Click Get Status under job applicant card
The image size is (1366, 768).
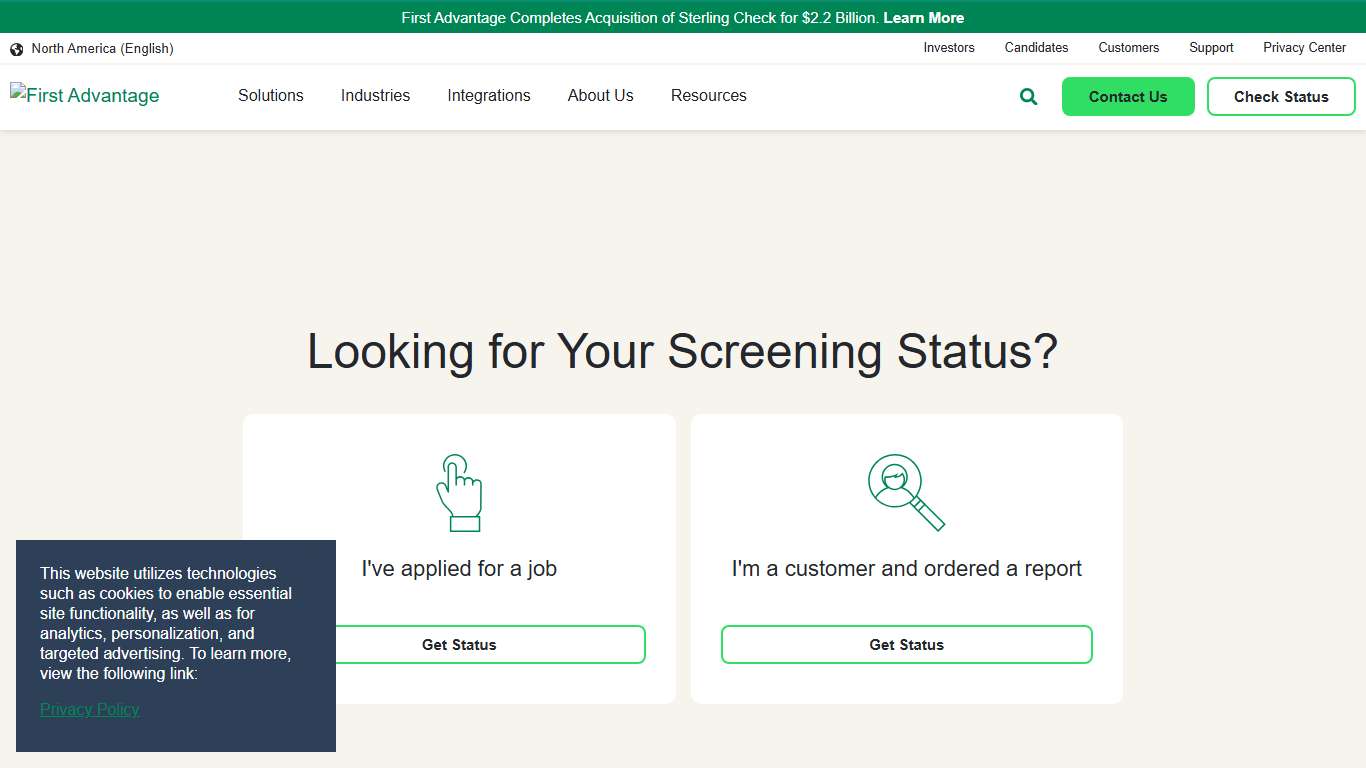point(459,644)
